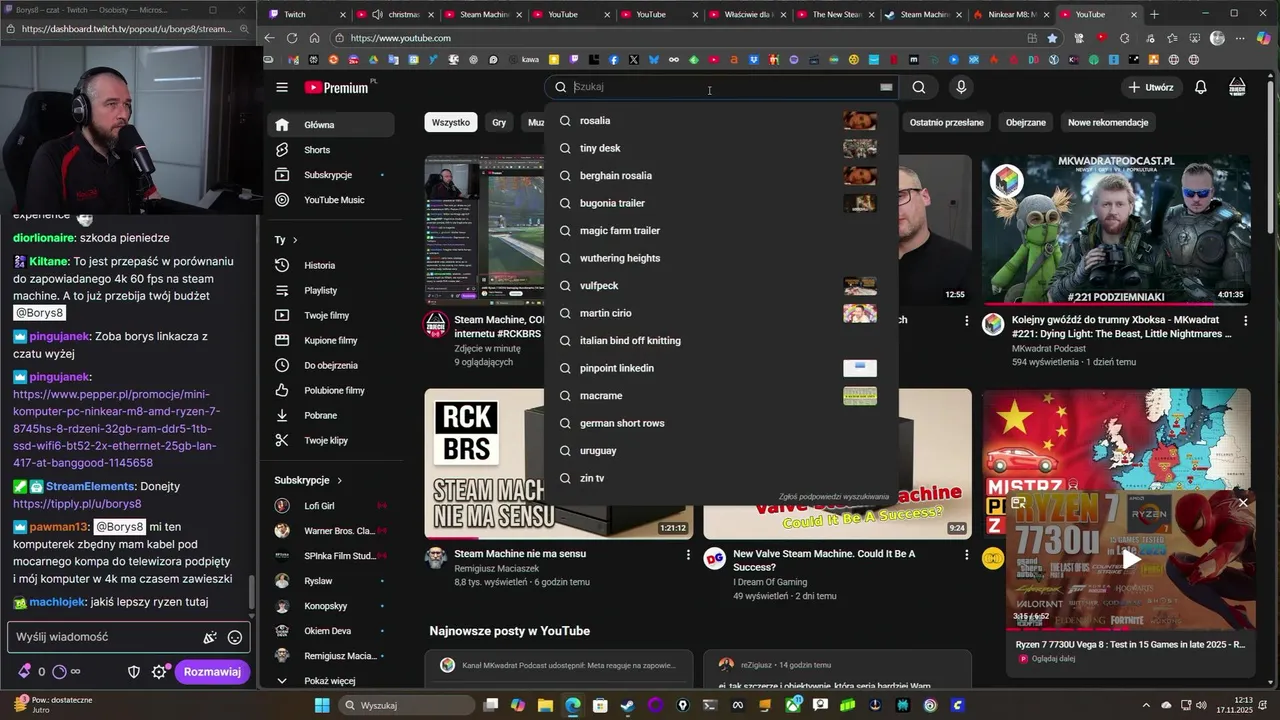The width and height of the screenshot is (1280, 720).
Task: Click the Utwórz create button
Action: point(1150,87)
